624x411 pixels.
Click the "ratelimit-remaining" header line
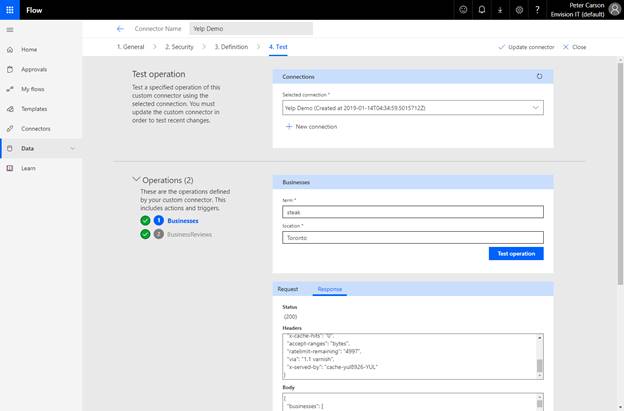tap(324, 351)
